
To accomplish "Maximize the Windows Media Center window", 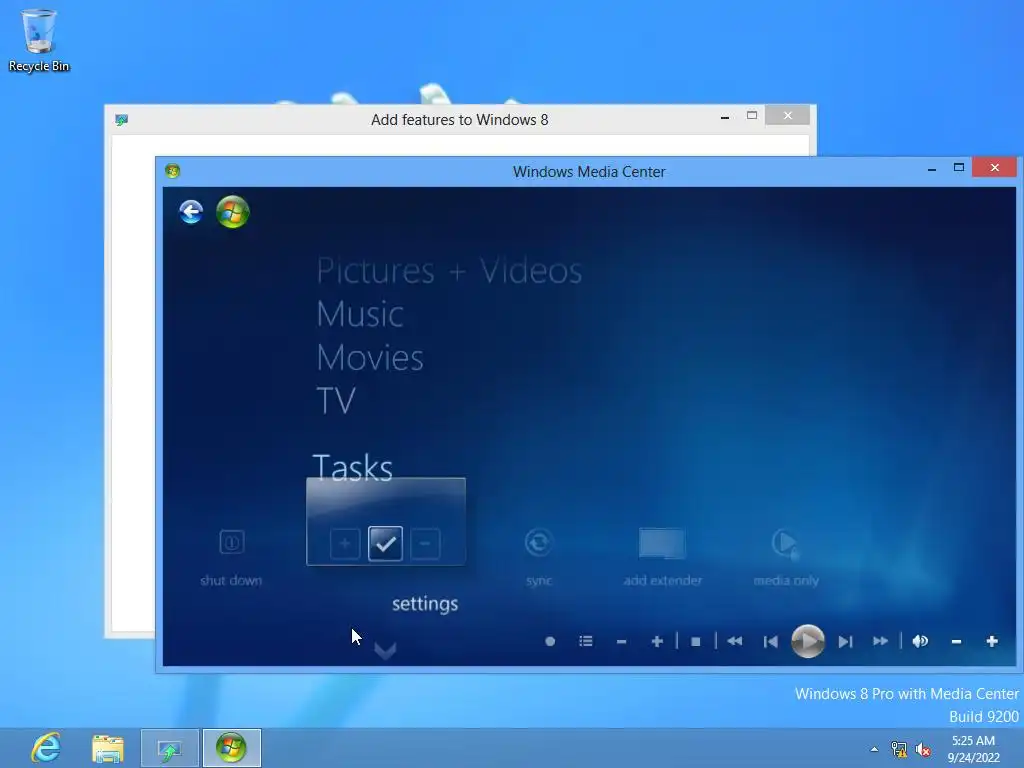I will 959,168.
